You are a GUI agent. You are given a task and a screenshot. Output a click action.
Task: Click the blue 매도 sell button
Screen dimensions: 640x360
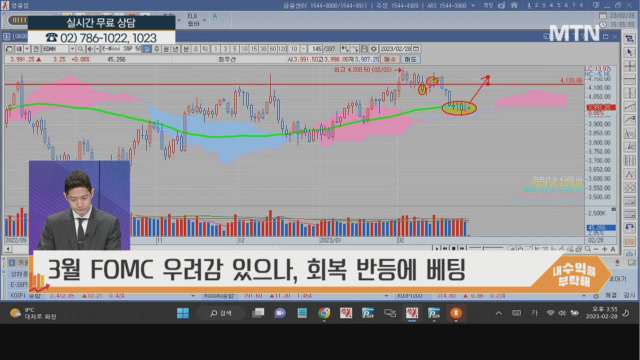click(x=410, y=59)
